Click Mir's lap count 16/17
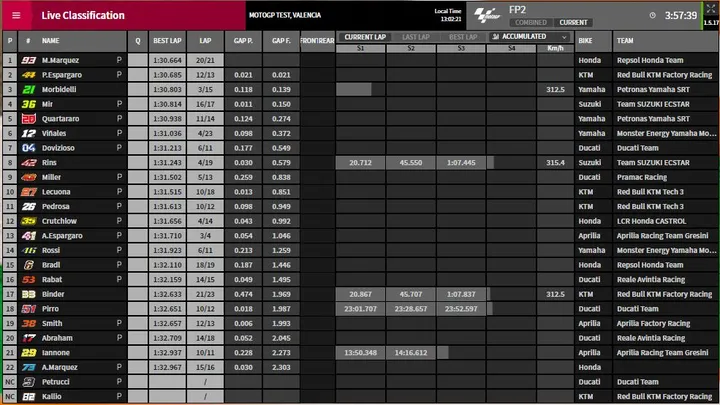Viewport: 720px width, 405px height. 205,104
